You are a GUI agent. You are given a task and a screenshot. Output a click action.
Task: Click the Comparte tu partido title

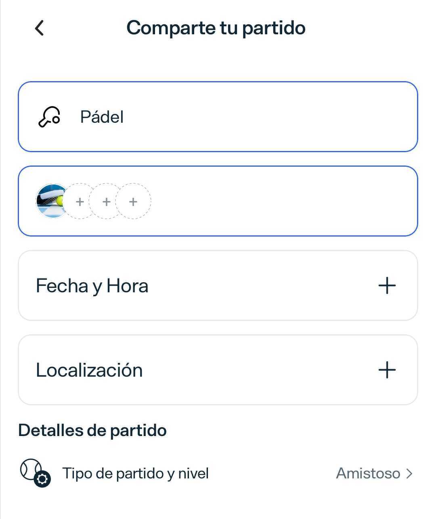pyautogui.click(x=216, y=28)
